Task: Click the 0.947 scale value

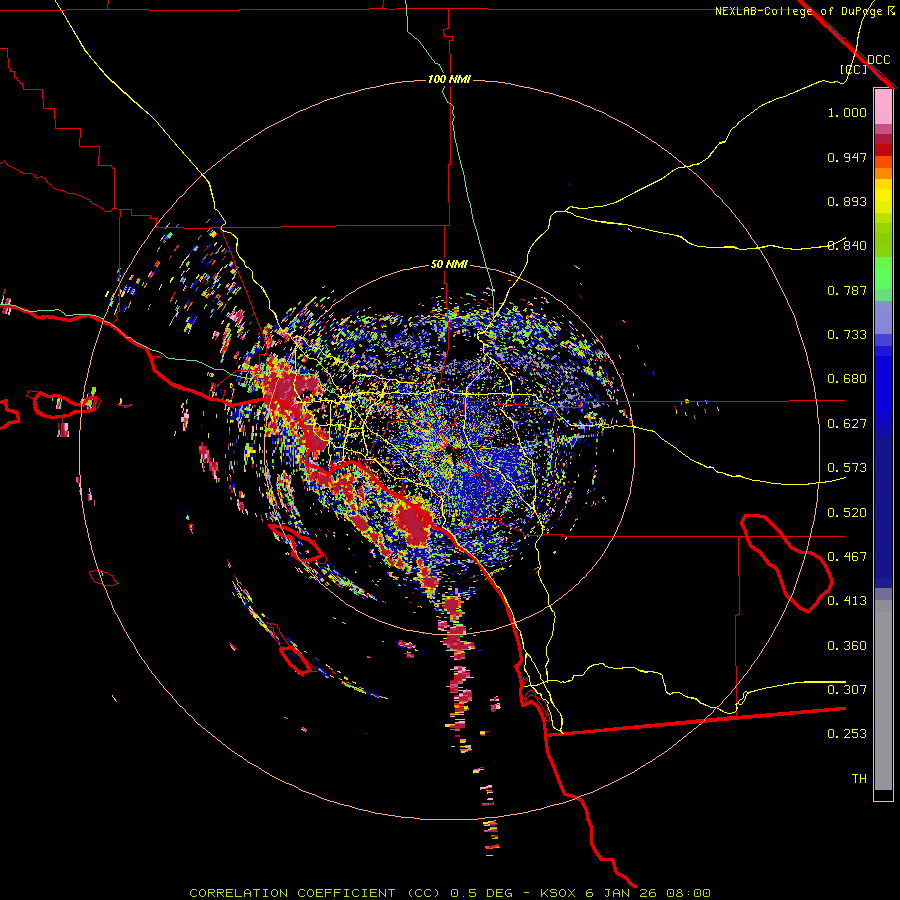Action: pyautogui.click(x=847, y=157)
